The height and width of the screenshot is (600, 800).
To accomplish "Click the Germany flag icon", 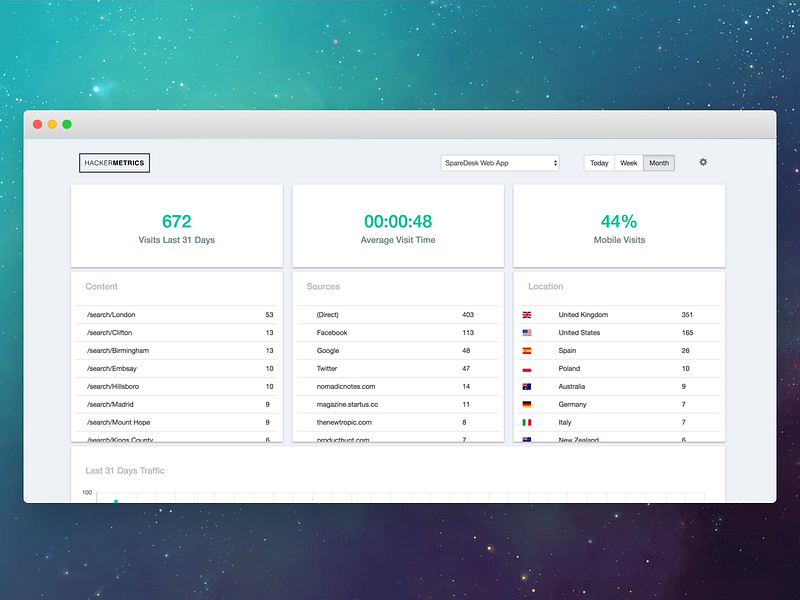I will 526,404.
